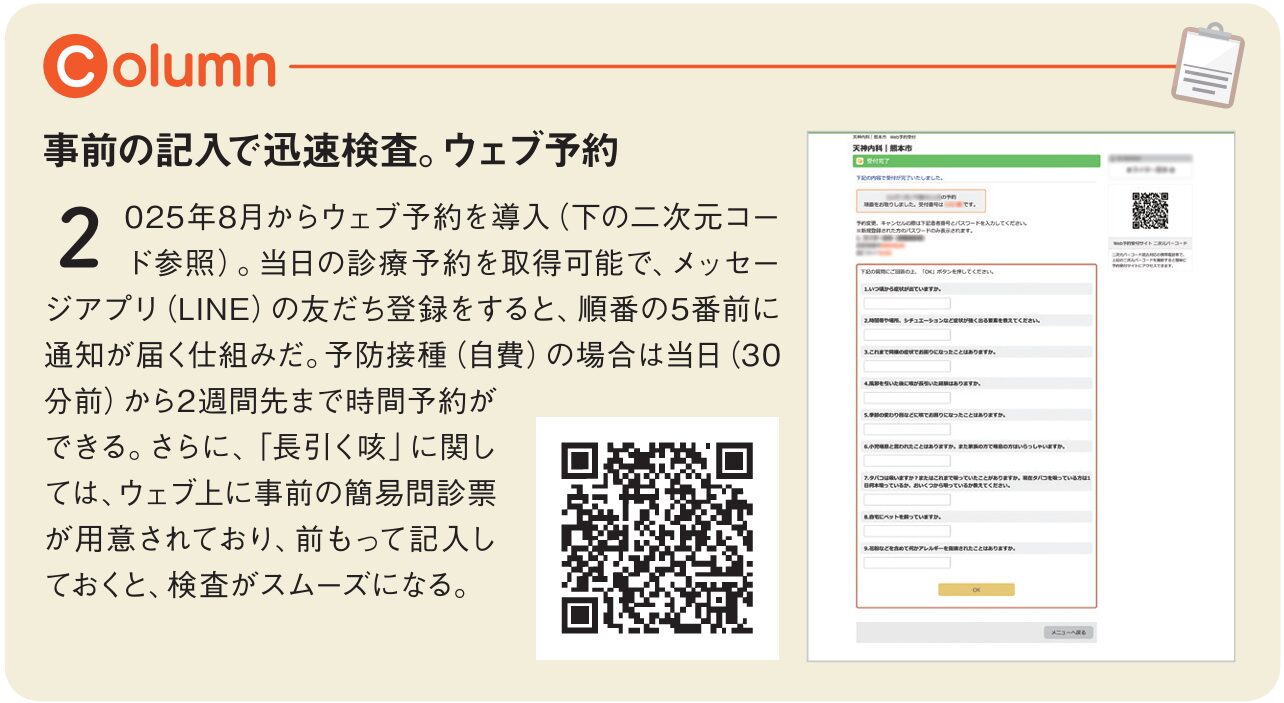
Task: Click the headline 事前の記入で迅速検査。ウェブ予約
Action: (331, 149)
